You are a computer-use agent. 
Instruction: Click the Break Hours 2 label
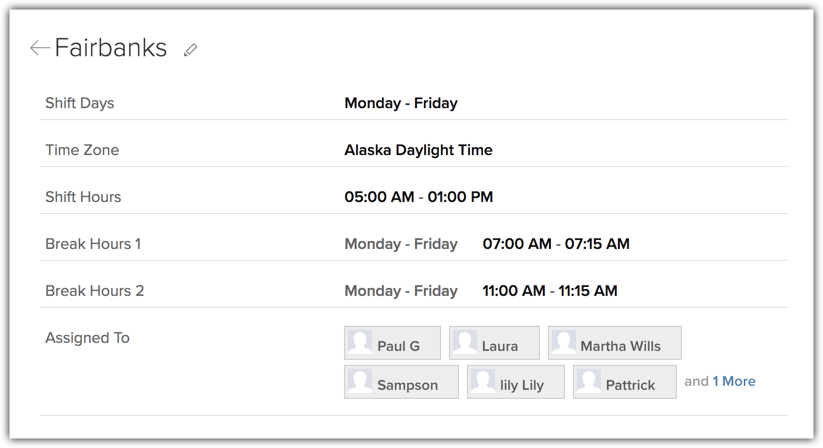pyautogui.click(x=94, y=291)
